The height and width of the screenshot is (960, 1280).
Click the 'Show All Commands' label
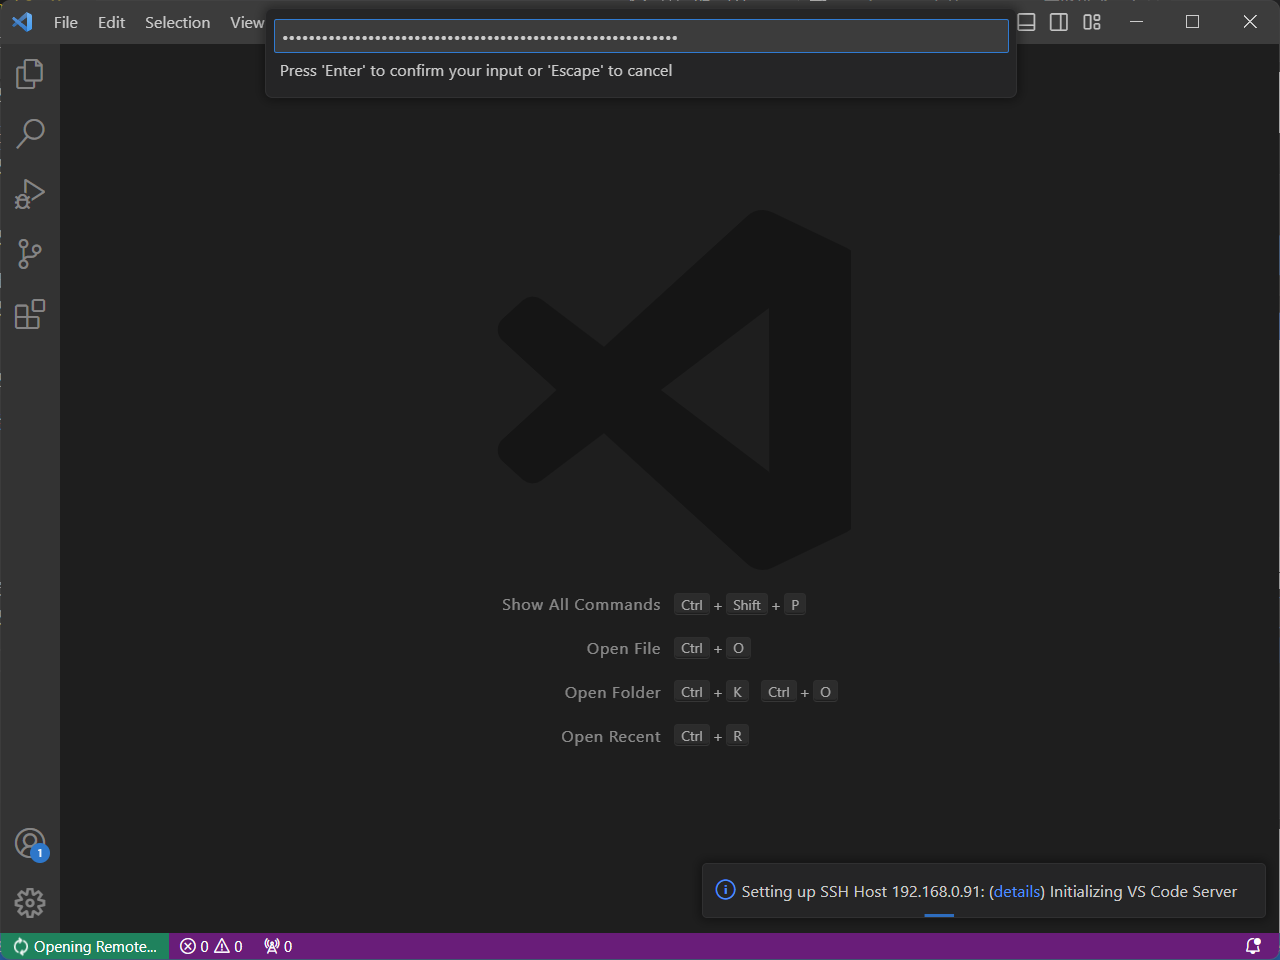(581, 605)
